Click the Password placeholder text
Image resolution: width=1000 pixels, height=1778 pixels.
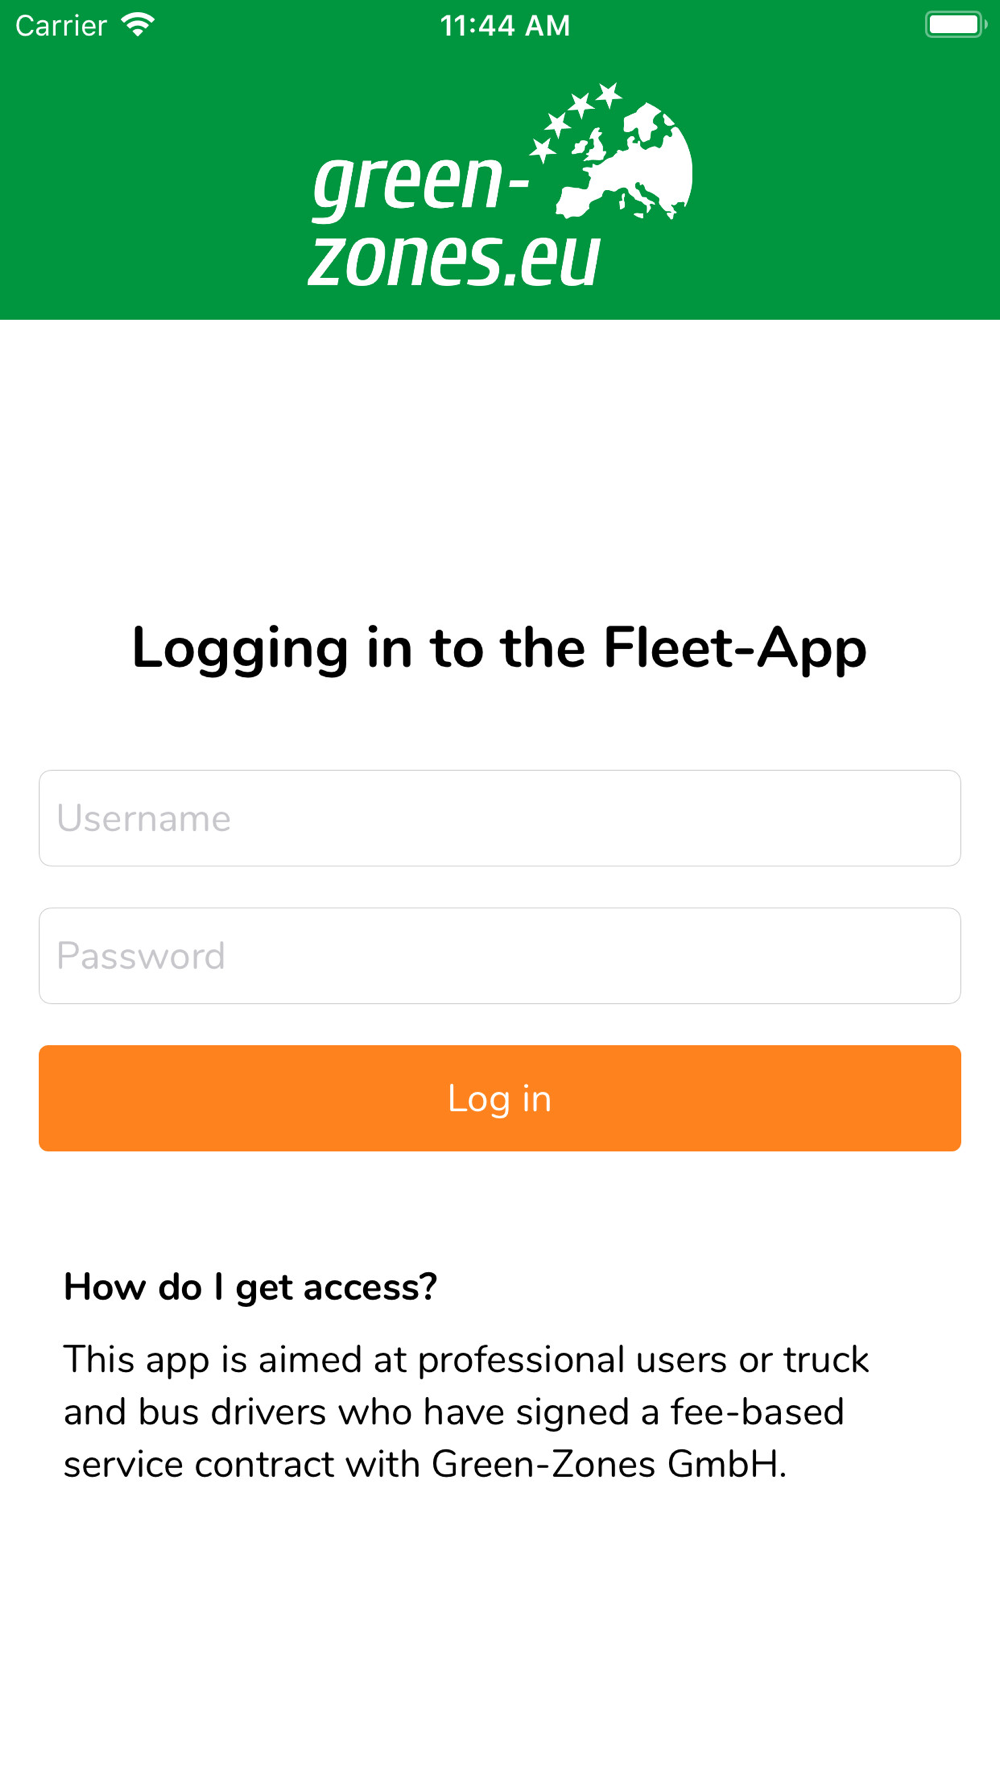pyautogui.click(x=141, y=957)
